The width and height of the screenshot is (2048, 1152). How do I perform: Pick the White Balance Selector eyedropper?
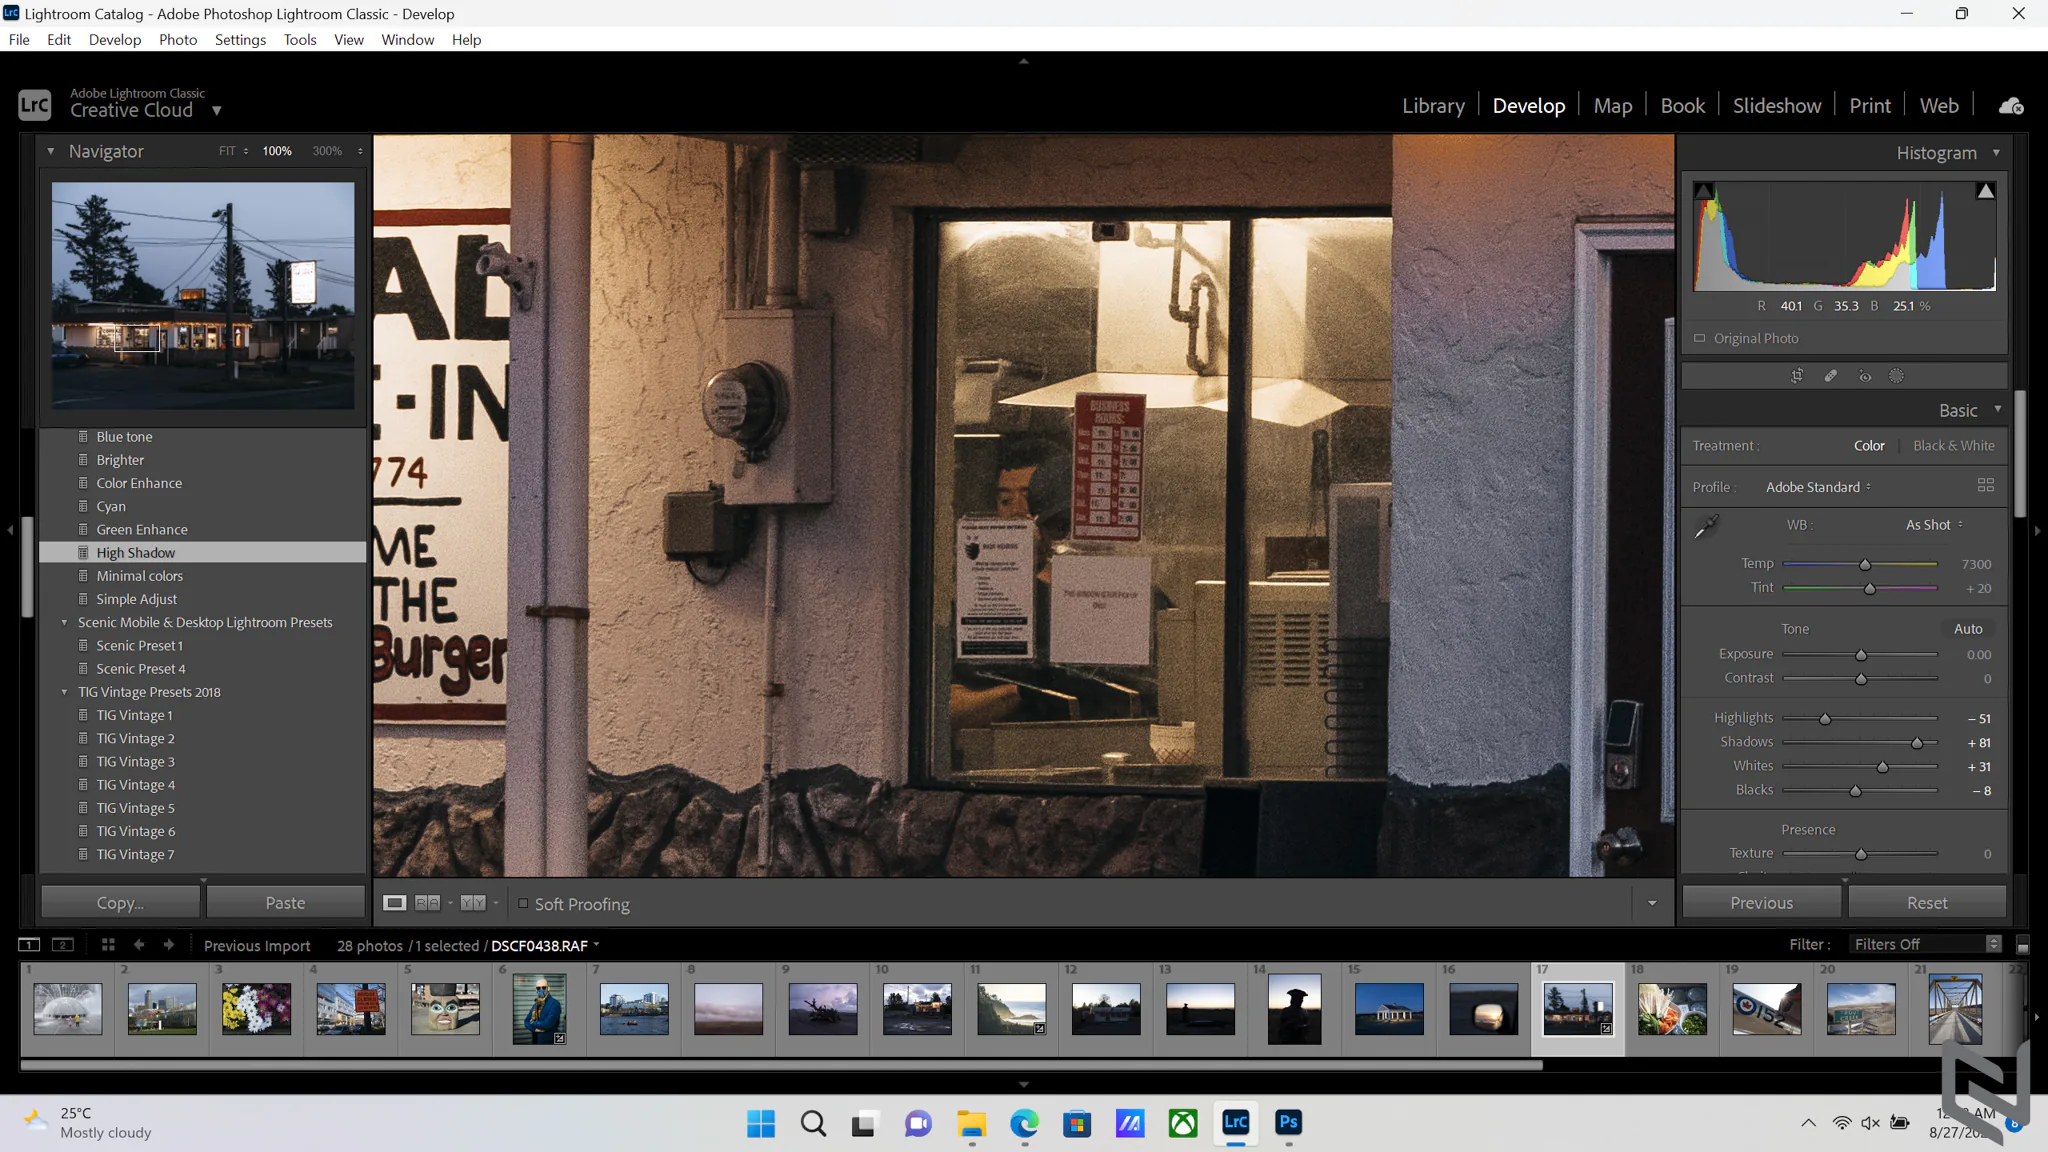point(1707,526)
